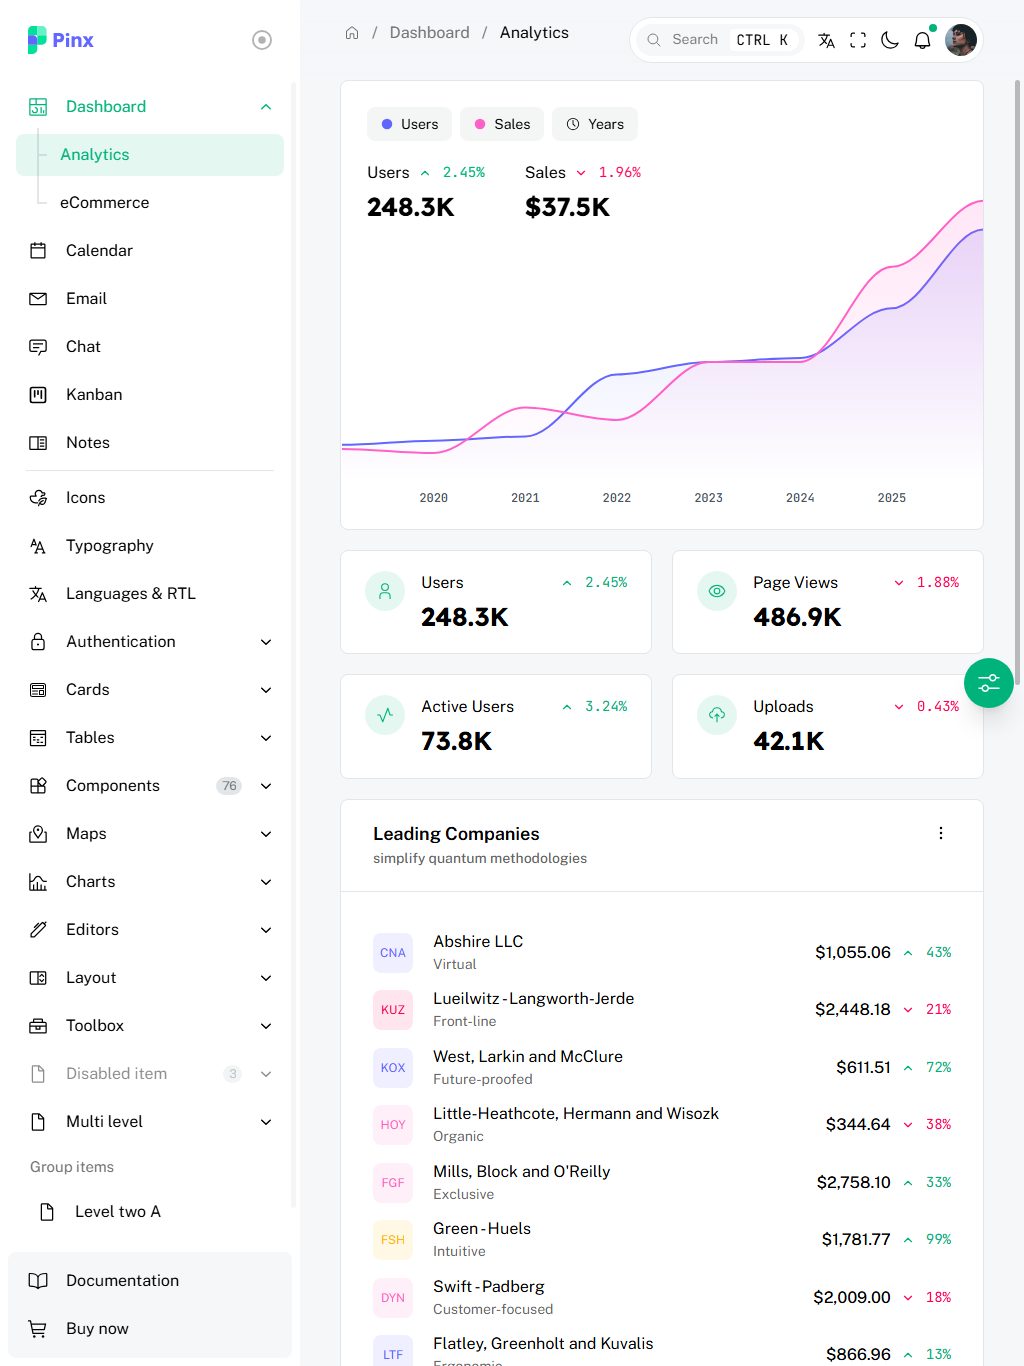
Task: Expand the Toolbox menu chevron
Action: (266, 1026)
